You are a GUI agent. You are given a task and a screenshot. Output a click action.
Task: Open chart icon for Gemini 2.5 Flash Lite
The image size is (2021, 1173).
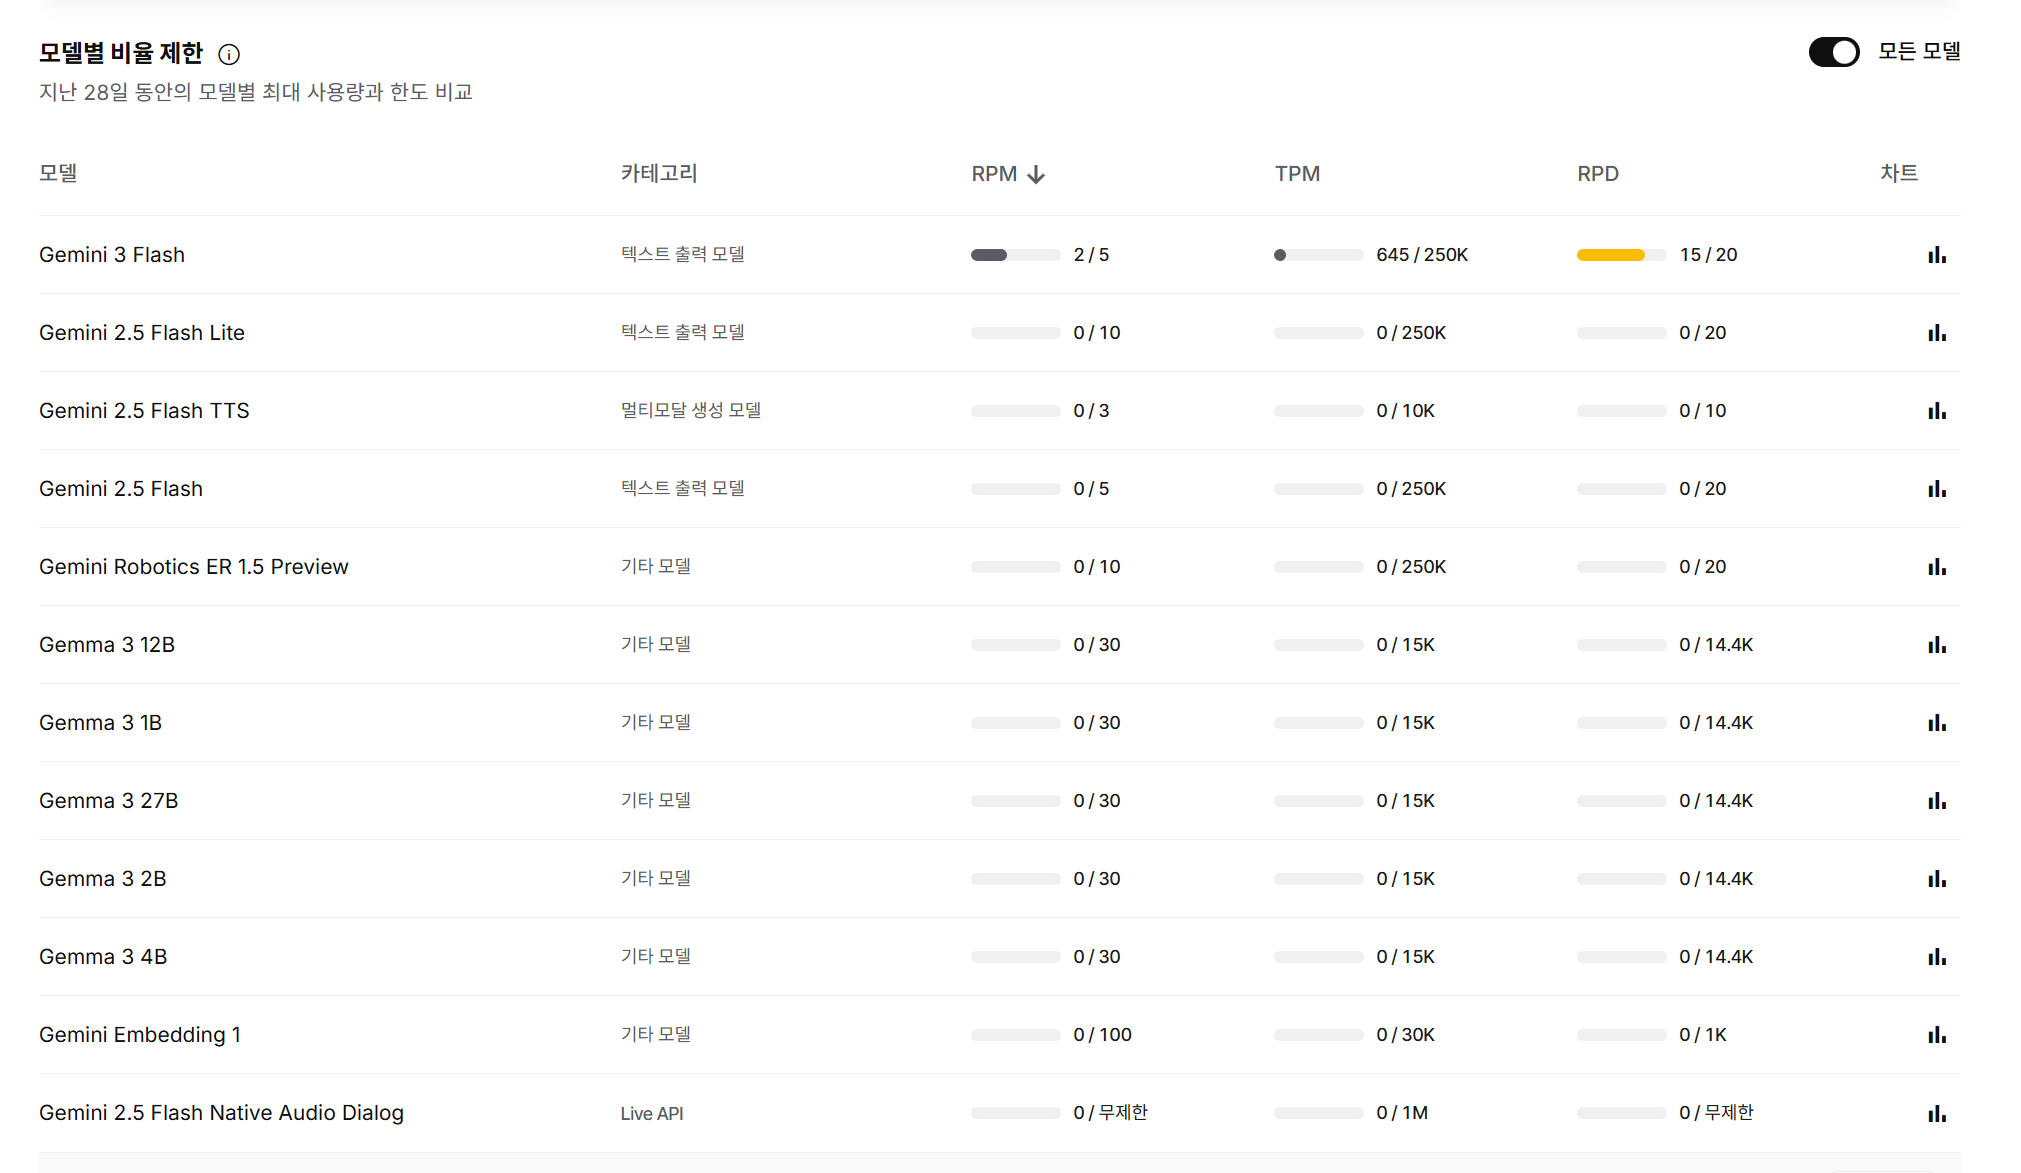coord(1937,333)
